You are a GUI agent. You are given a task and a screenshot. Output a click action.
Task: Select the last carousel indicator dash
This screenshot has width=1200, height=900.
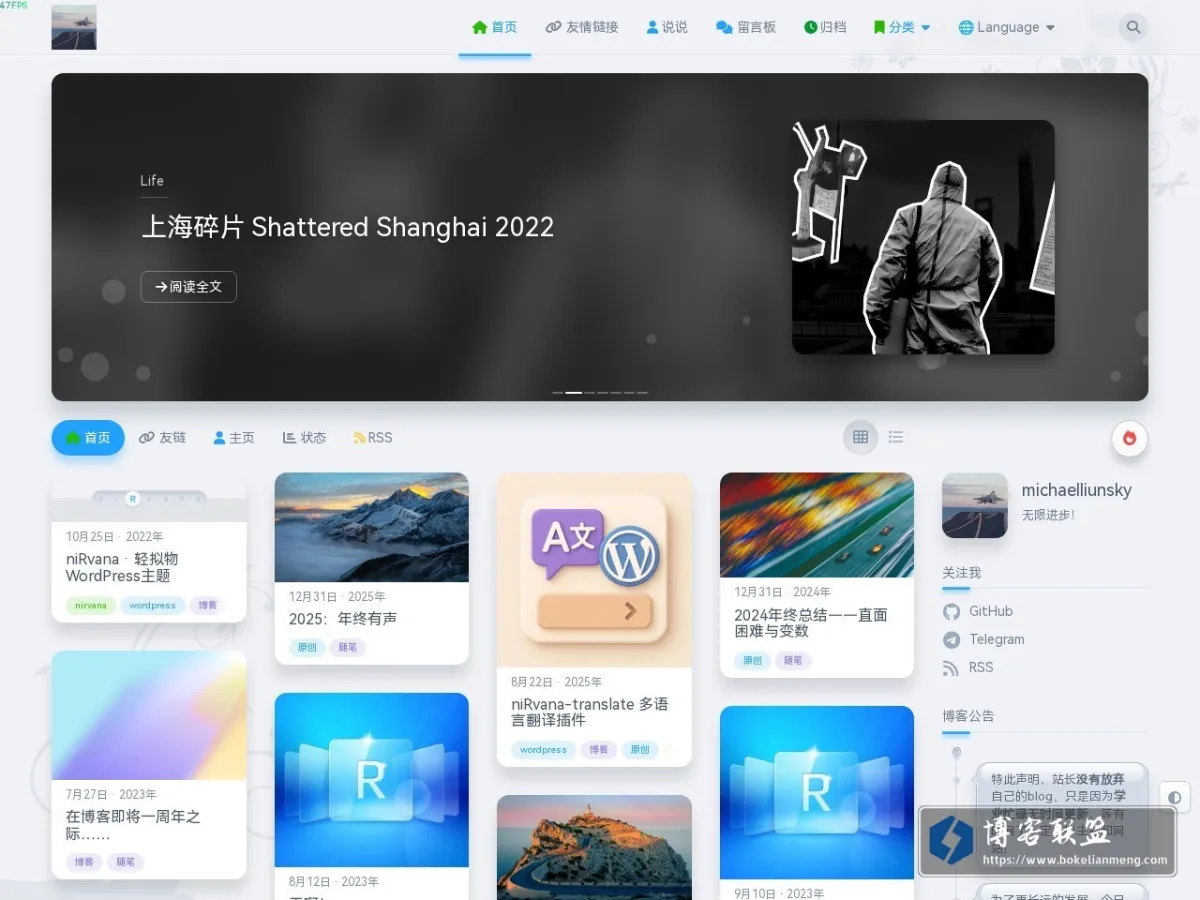[x=642, y=393]
